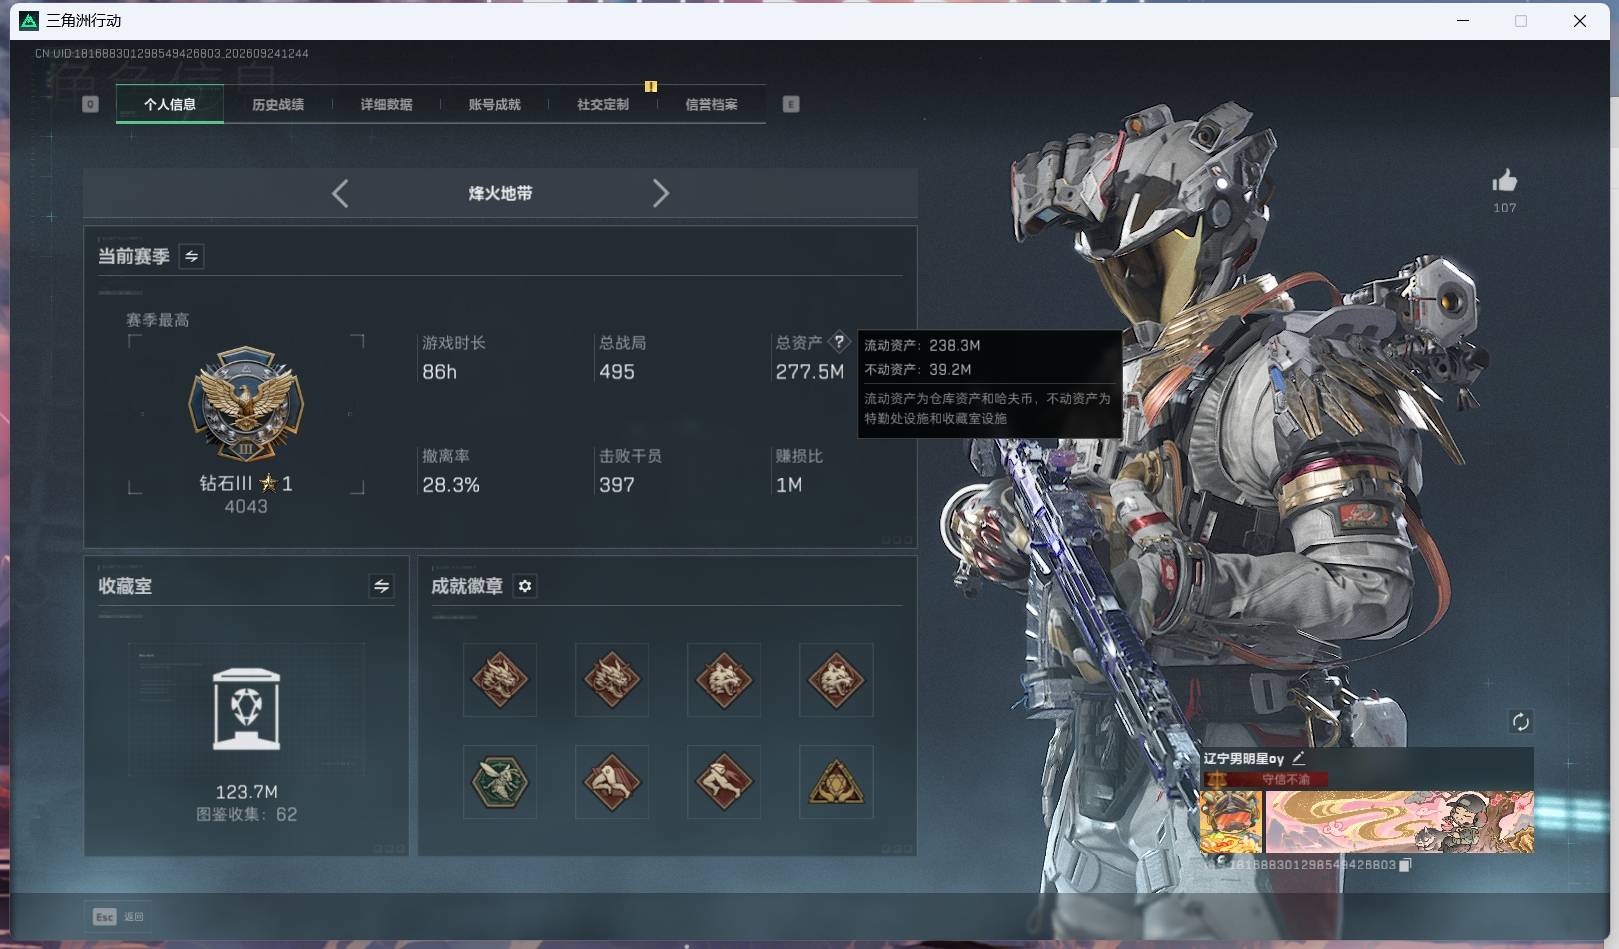Select the 个人信息 tab
Screen dimensions: 1619x949
170,104
